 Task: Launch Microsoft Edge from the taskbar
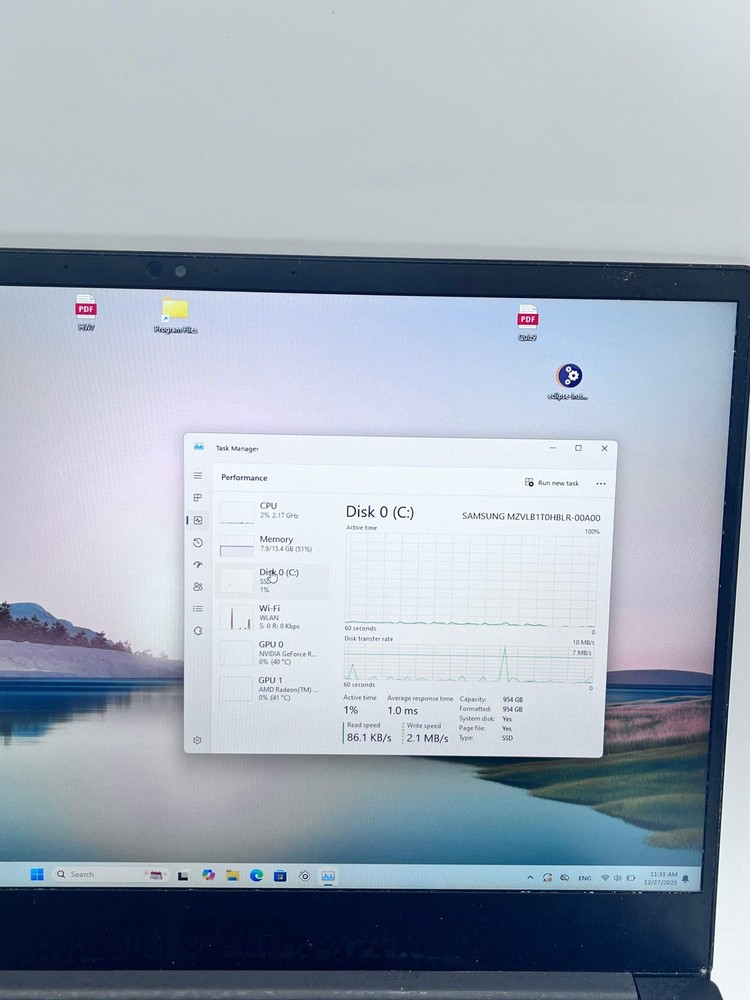pyautogui.click(x=256, y=875)
